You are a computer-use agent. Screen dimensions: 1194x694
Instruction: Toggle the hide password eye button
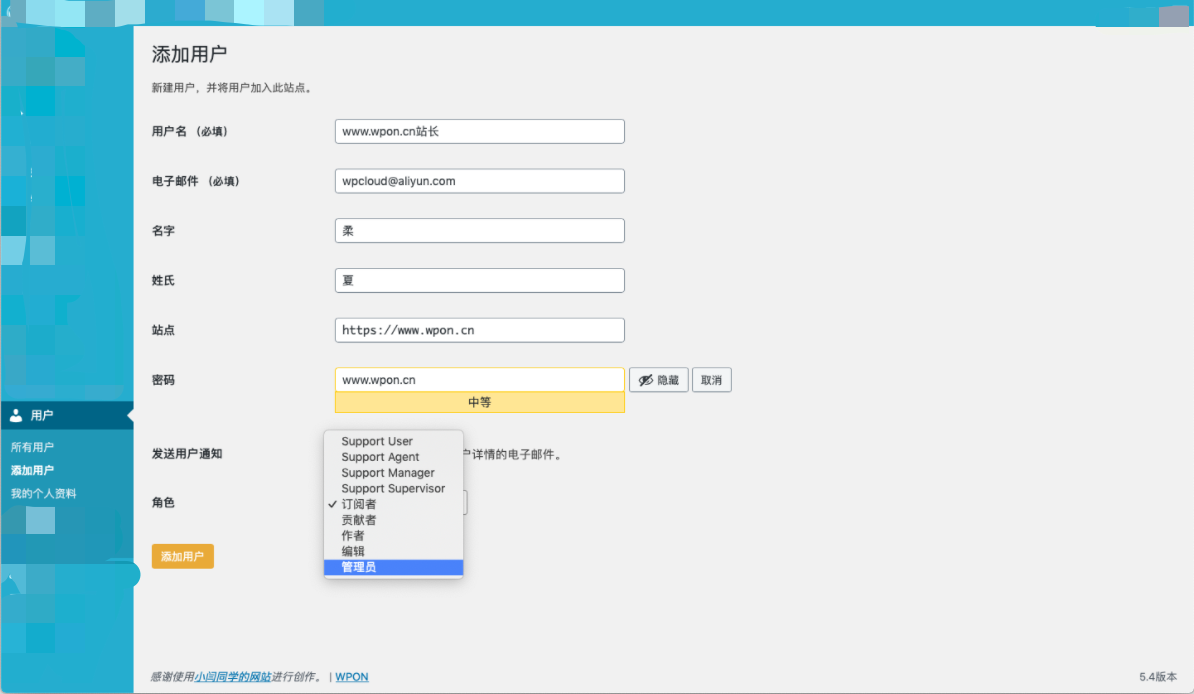(659, 380)
